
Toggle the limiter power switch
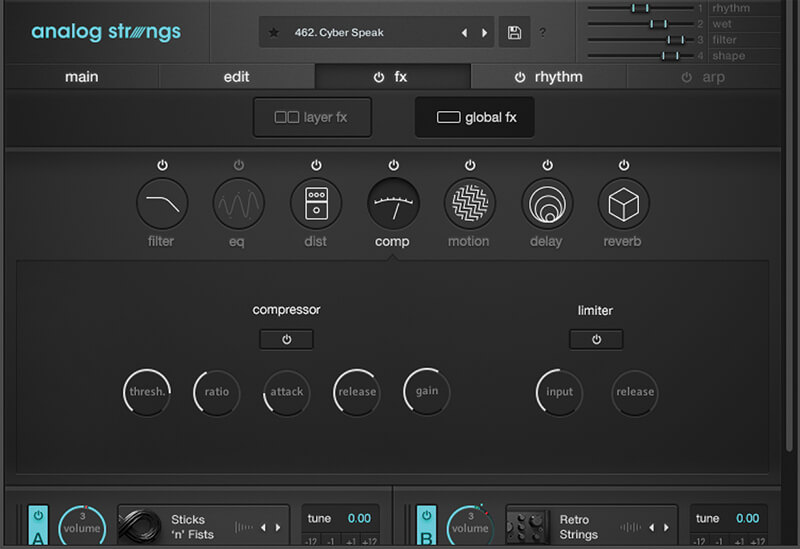pyautogui.click(x=596, y=339)
